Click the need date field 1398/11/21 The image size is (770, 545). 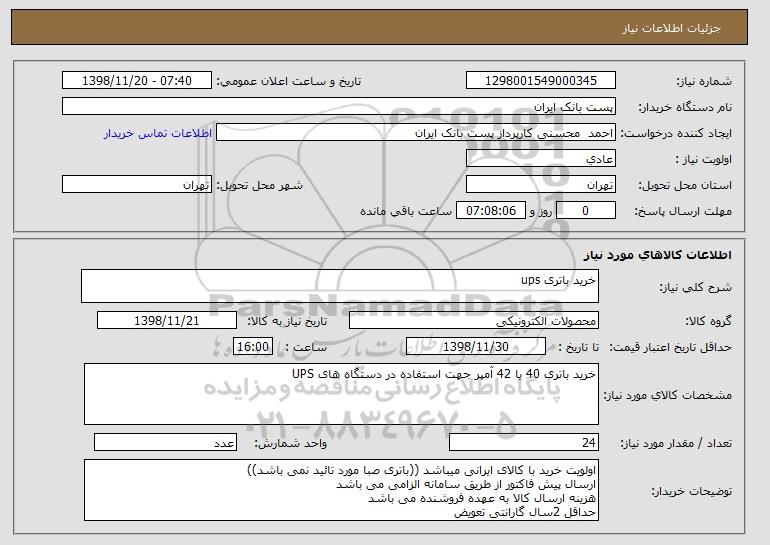pos(167,321)
